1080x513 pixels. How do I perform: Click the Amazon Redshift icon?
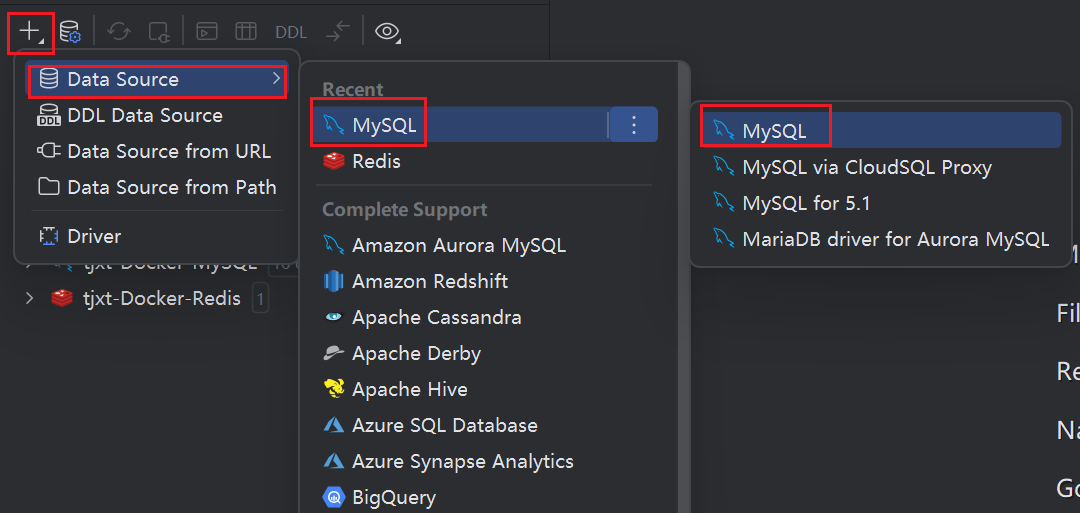pyautogui.click(x=333, y=282)
